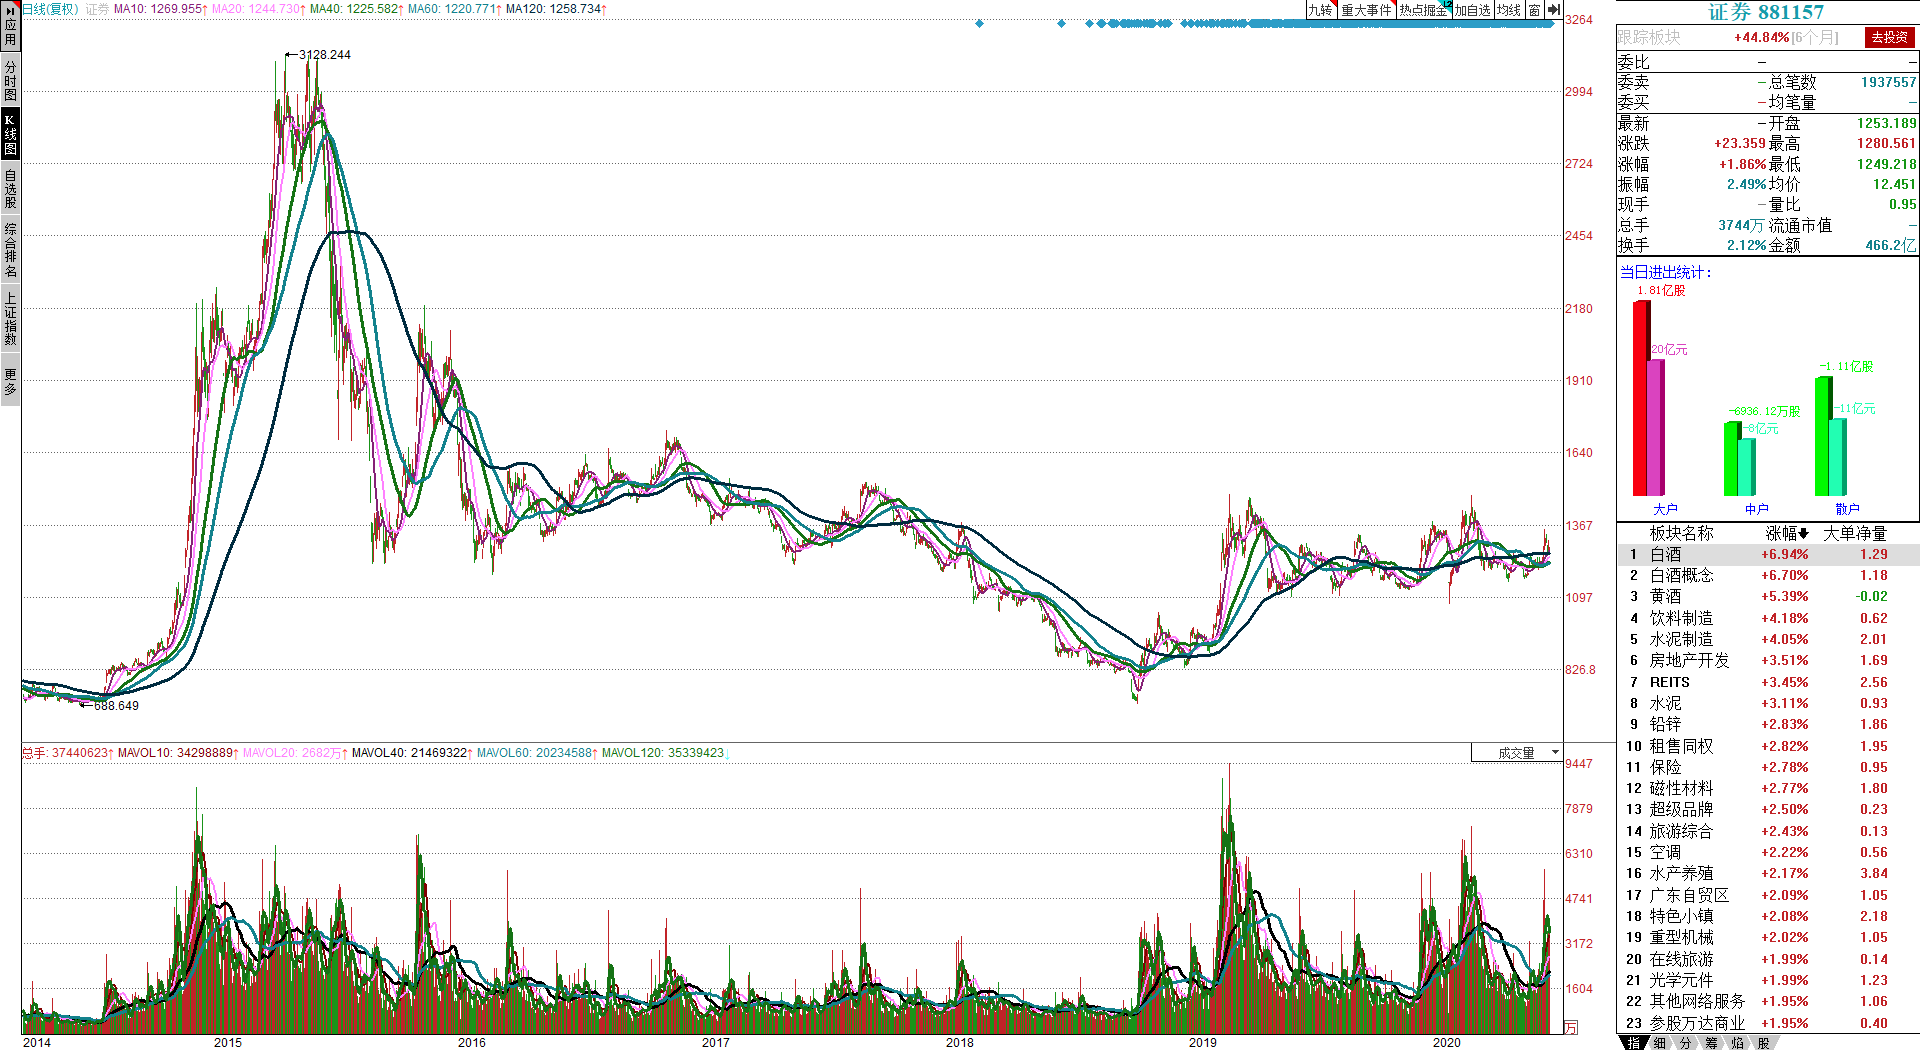Select the 超级品牌 sector row
This screenshot has width=1920, height=1051.
click(x=1768, y=809)
